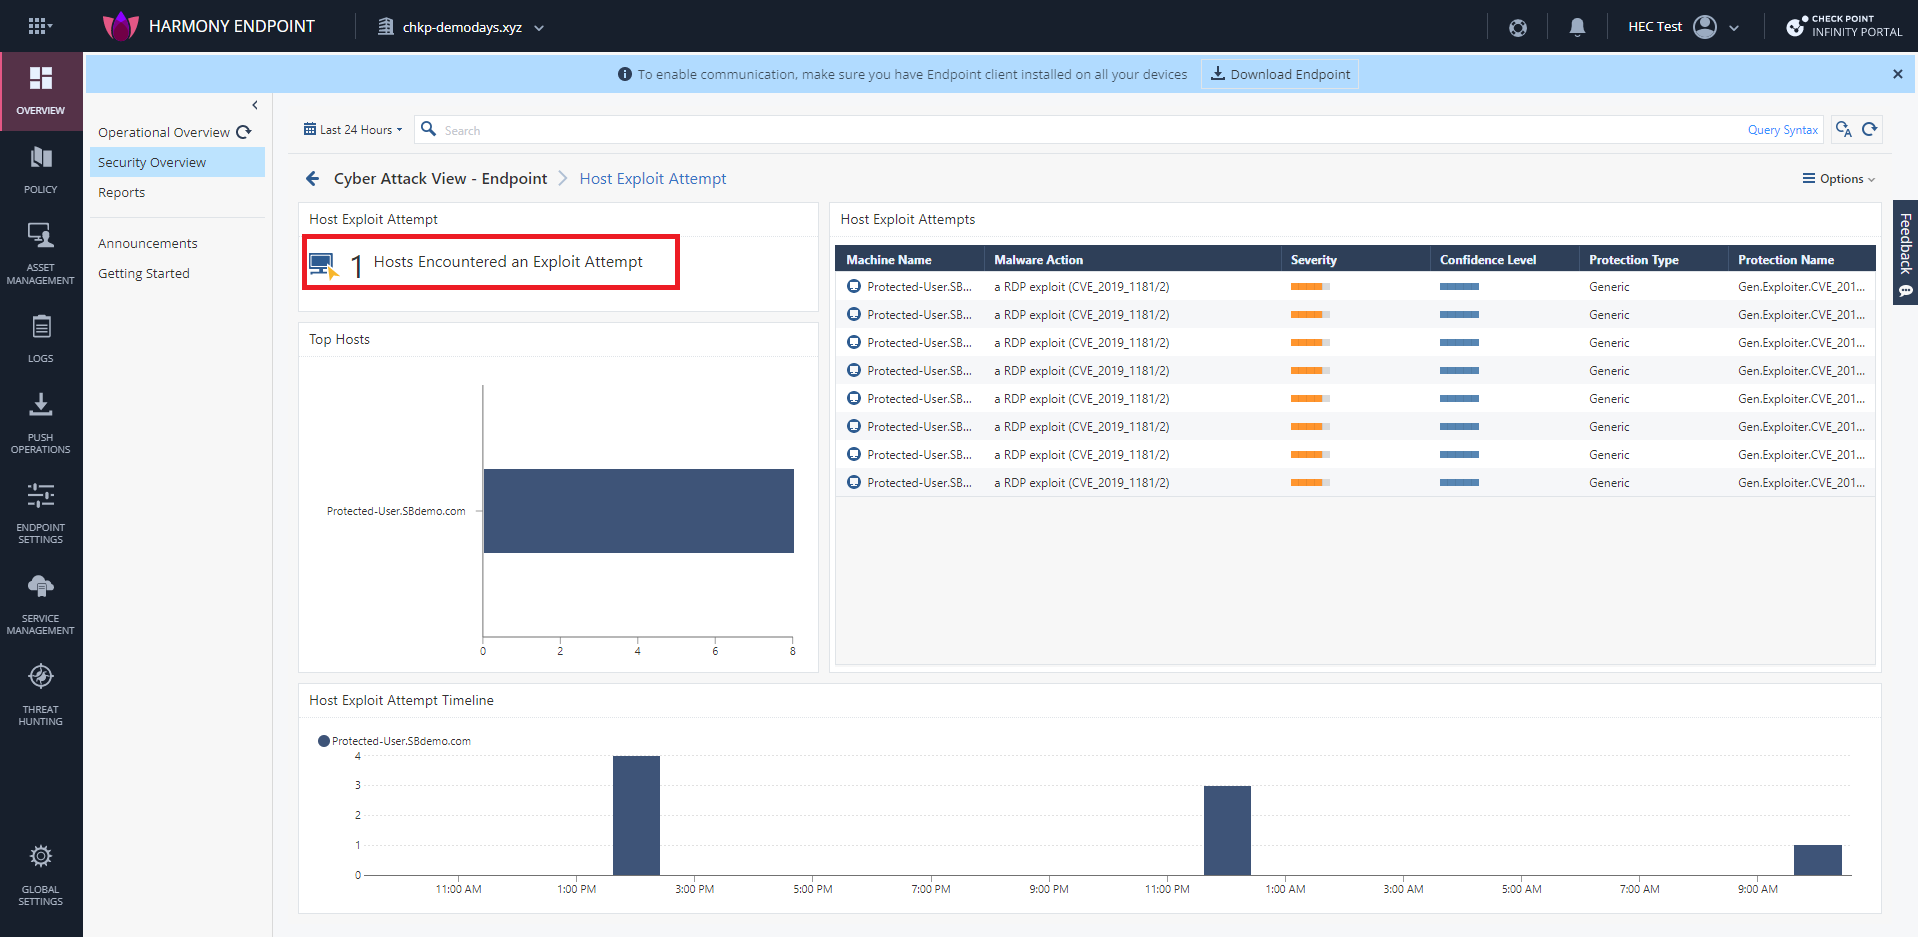
Task: Open the Query Syntax link
Action: click(x=1782, y=130)
